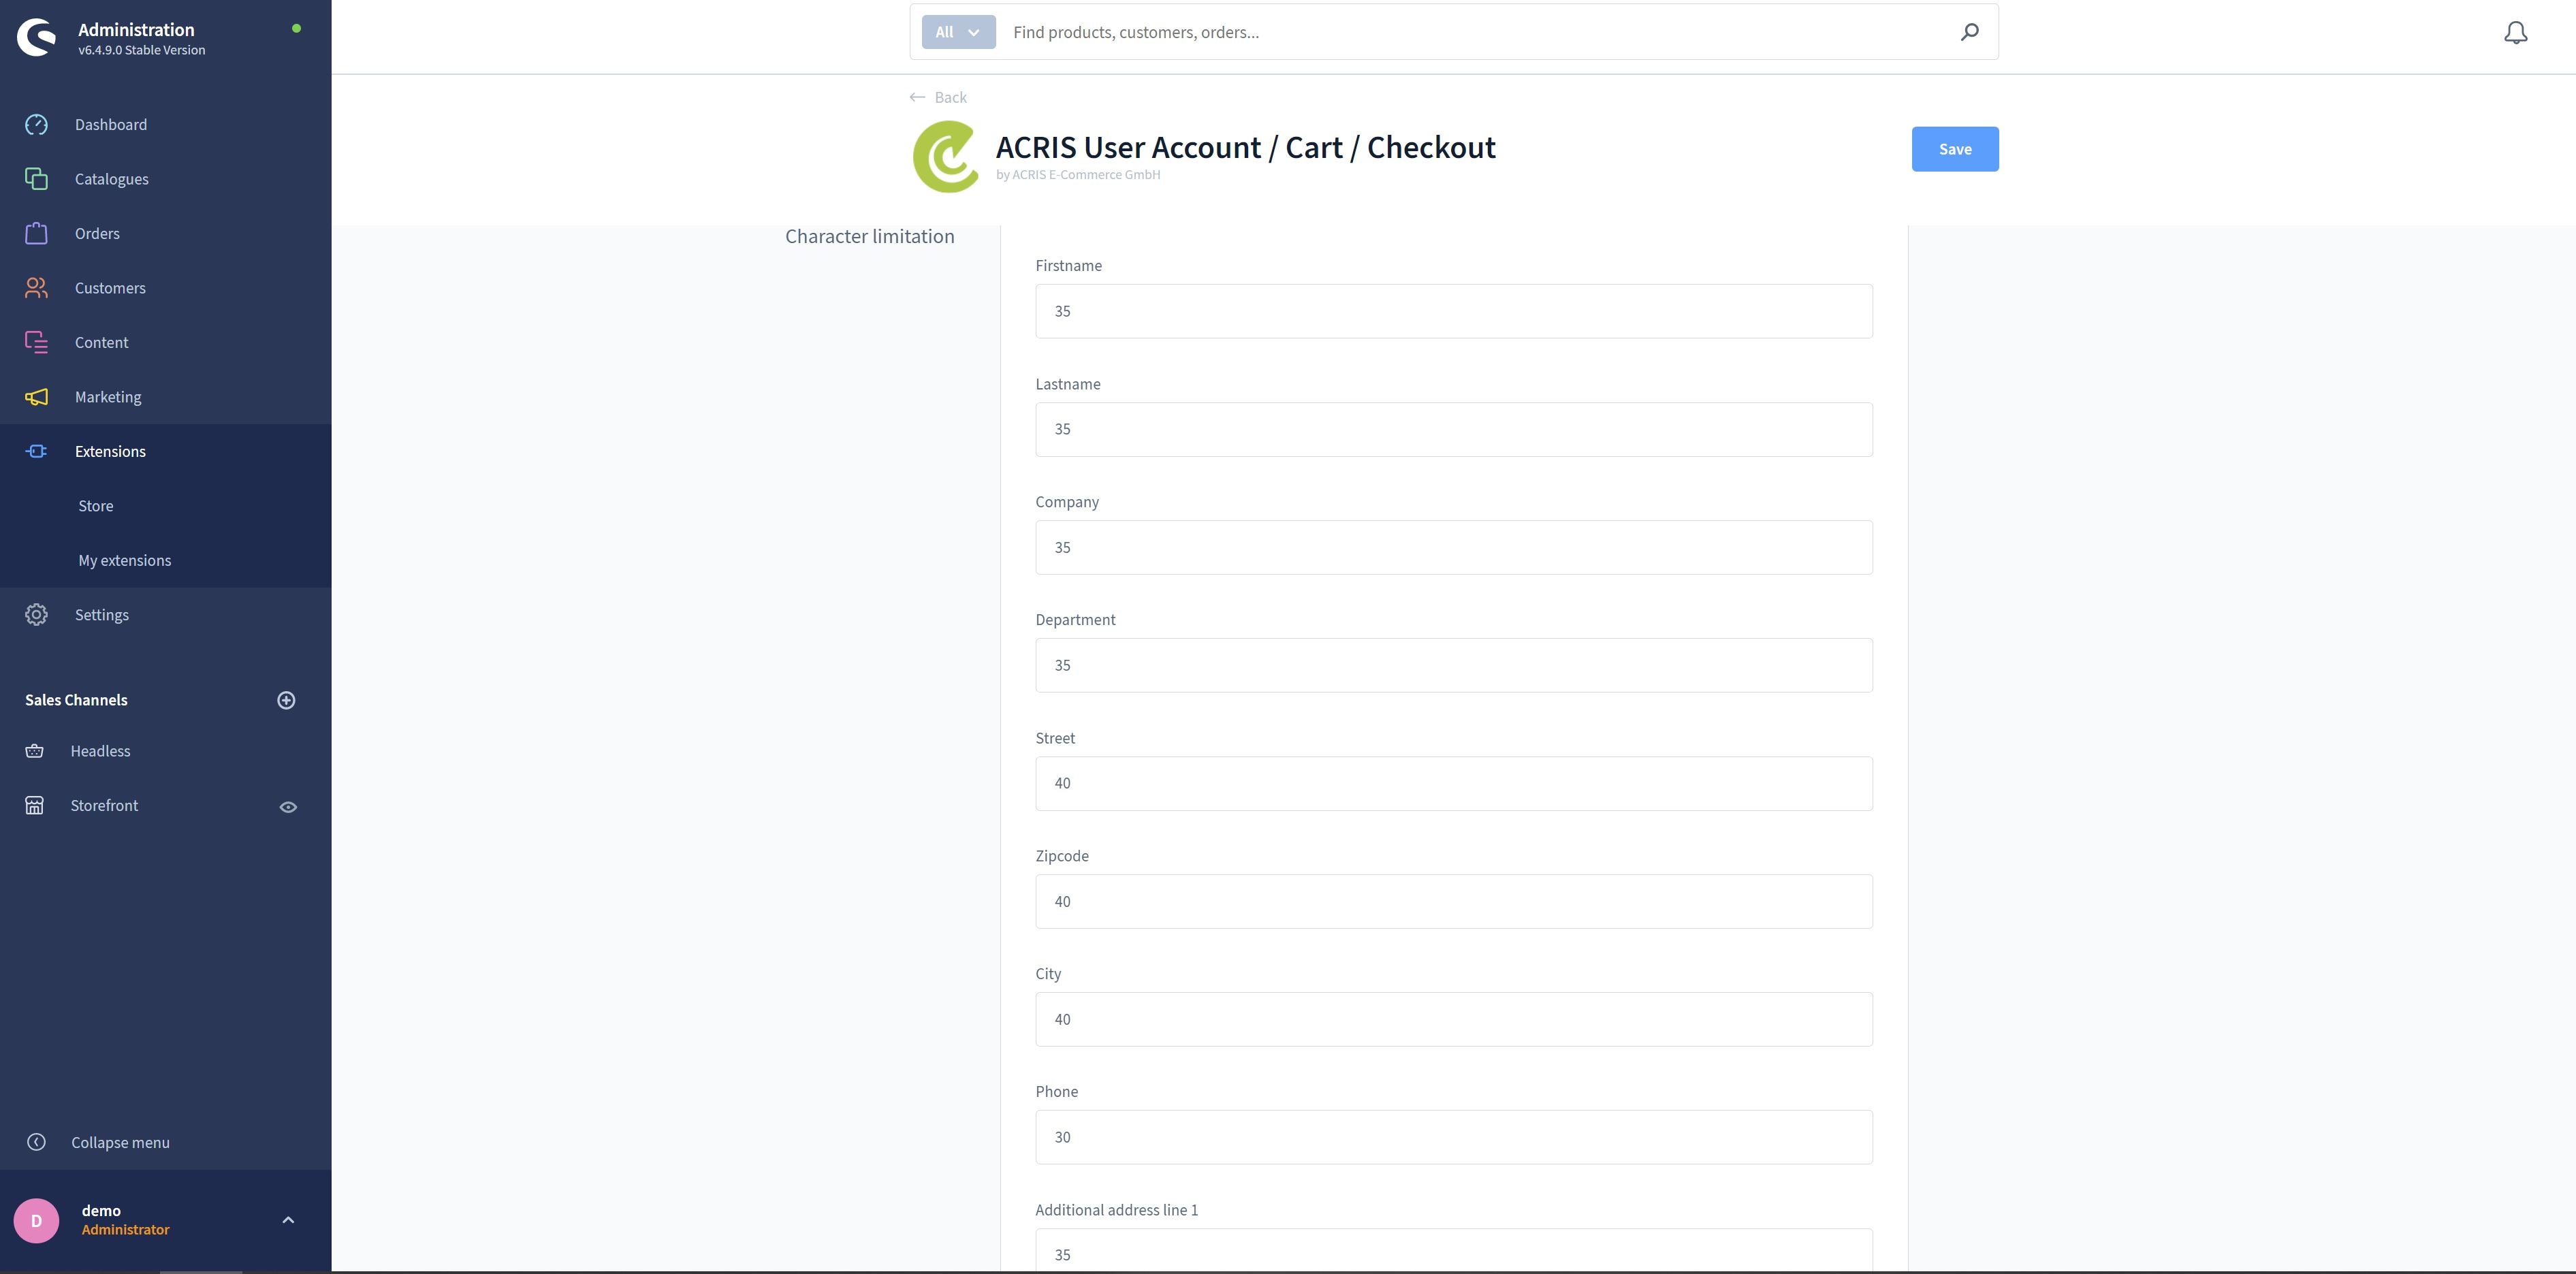
Task: Open the search filter All dropdown
Action: (x=958, y=31)
